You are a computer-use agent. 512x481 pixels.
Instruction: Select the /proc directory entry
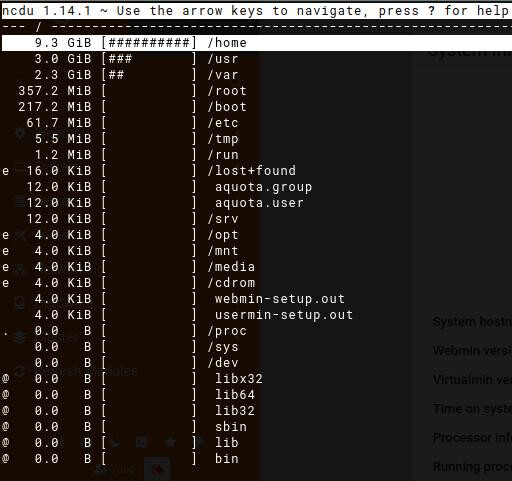pos(227,331)
